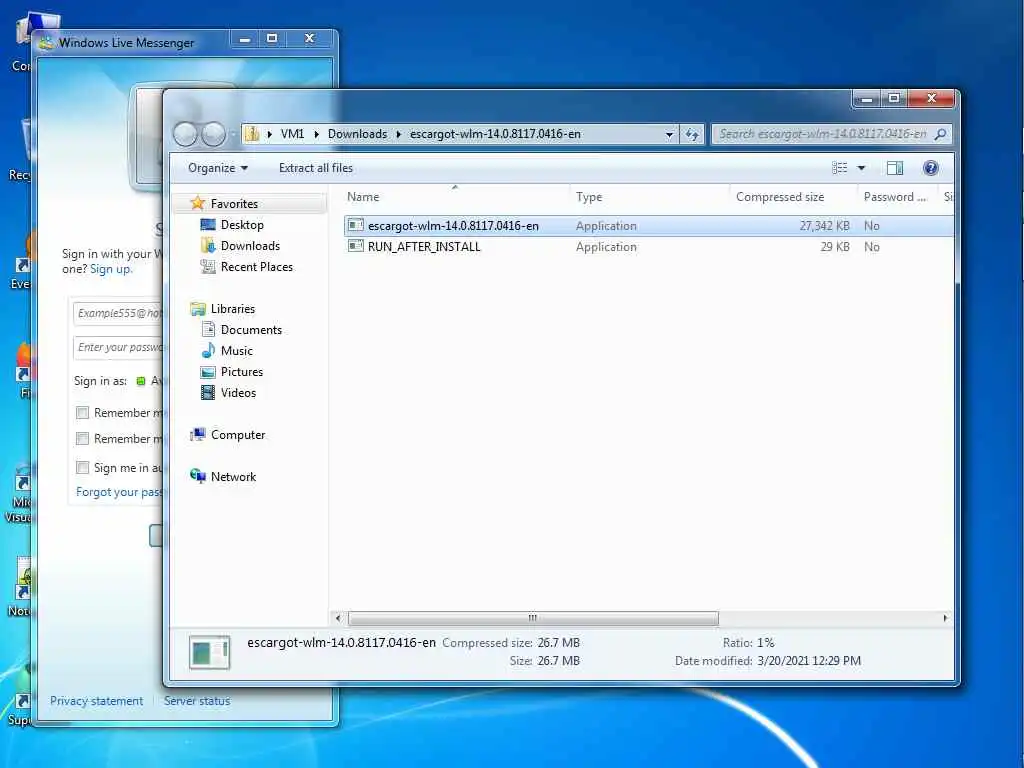The image size is (1024, 768).
Task: Click escargot-wlm-14.0.8117.0416-en breadcrumb segment
Action: (495, 134)
